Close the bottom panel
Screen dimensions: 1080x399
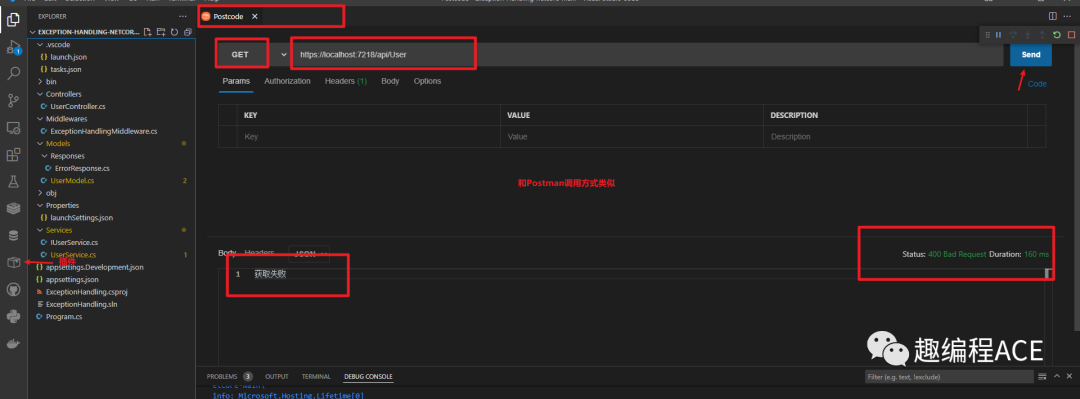(x=1070, y=376)
